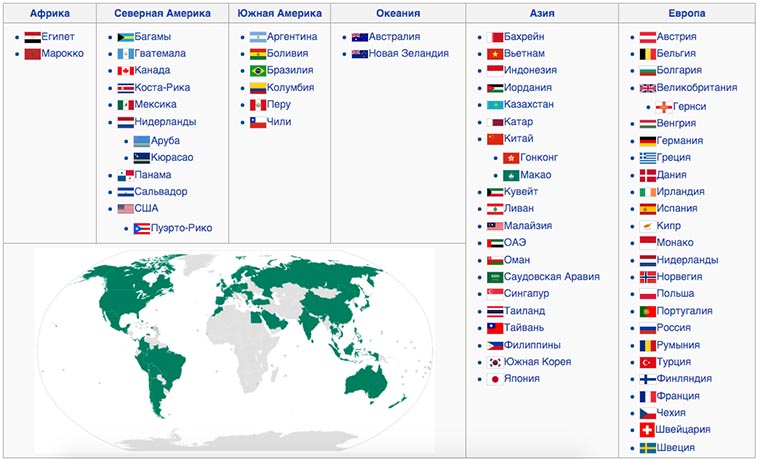This screenshot has height=459, width=760.
Task: Click the Mexico flag icon beside Мексика
Action: pyautogui.click(x=126, y=105)
